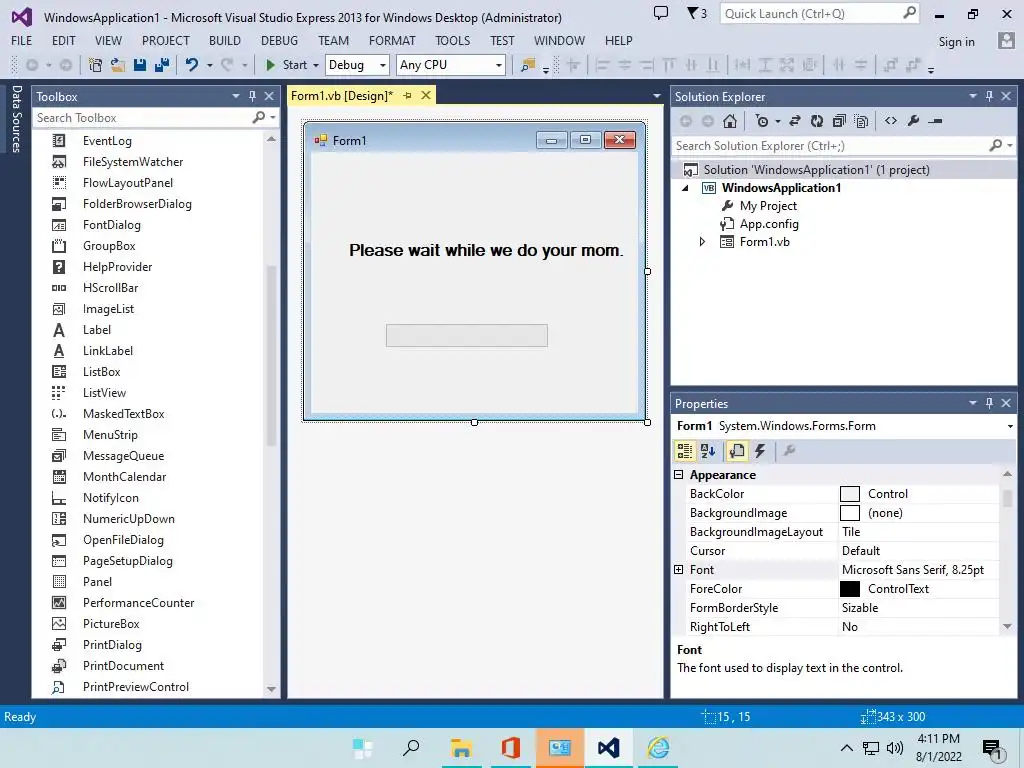This screenshot has width=1024, height=768.
Task: Choose the ListBox control in Toolbox
Action: click(101, 372)
